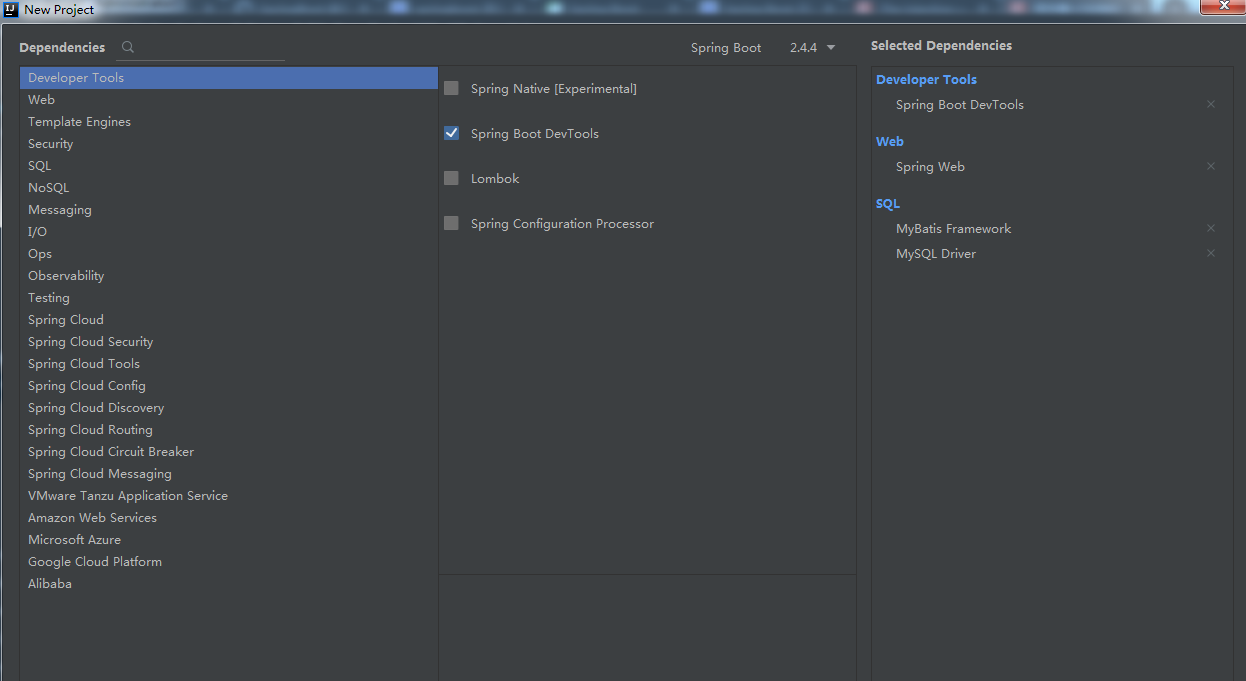Select the NoSQL category
The width and height of the screenshot is (1246, 681).
click(229, 187)
